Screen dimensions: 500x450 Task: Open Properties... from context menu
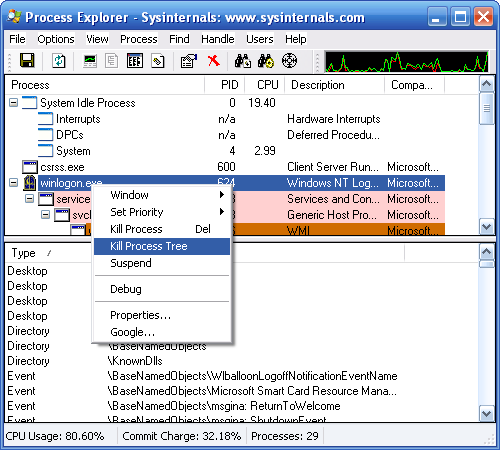point(162,315)
